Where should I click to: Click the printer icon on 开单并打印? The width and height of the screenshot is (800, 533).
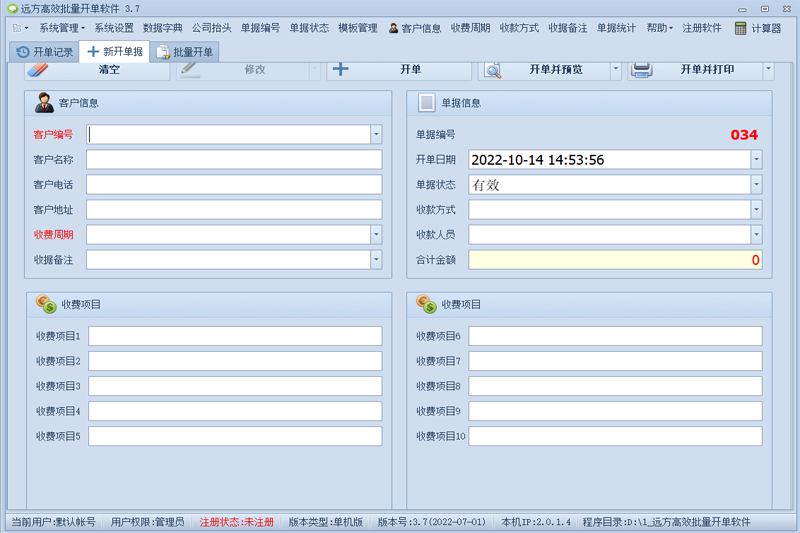click(x=641, y=70)
